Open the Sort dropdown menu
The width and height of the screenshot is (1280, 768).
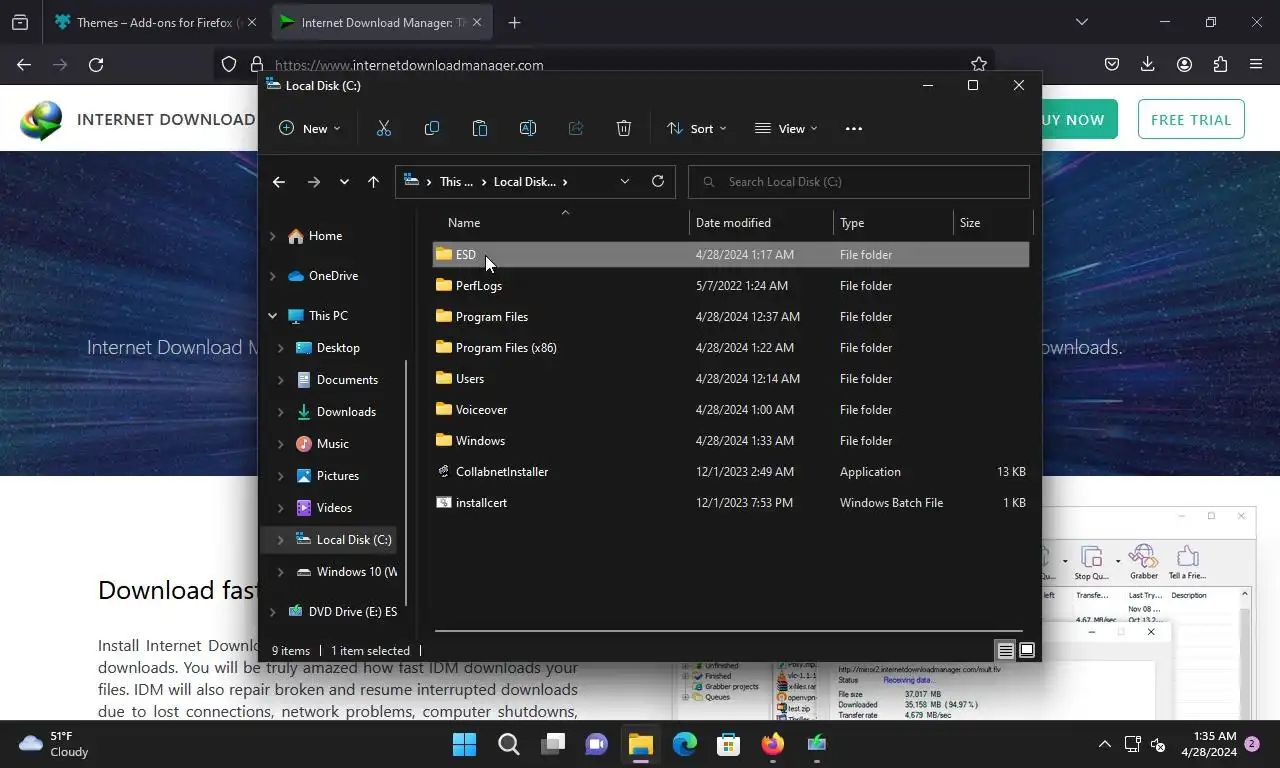tap(697, 128)
